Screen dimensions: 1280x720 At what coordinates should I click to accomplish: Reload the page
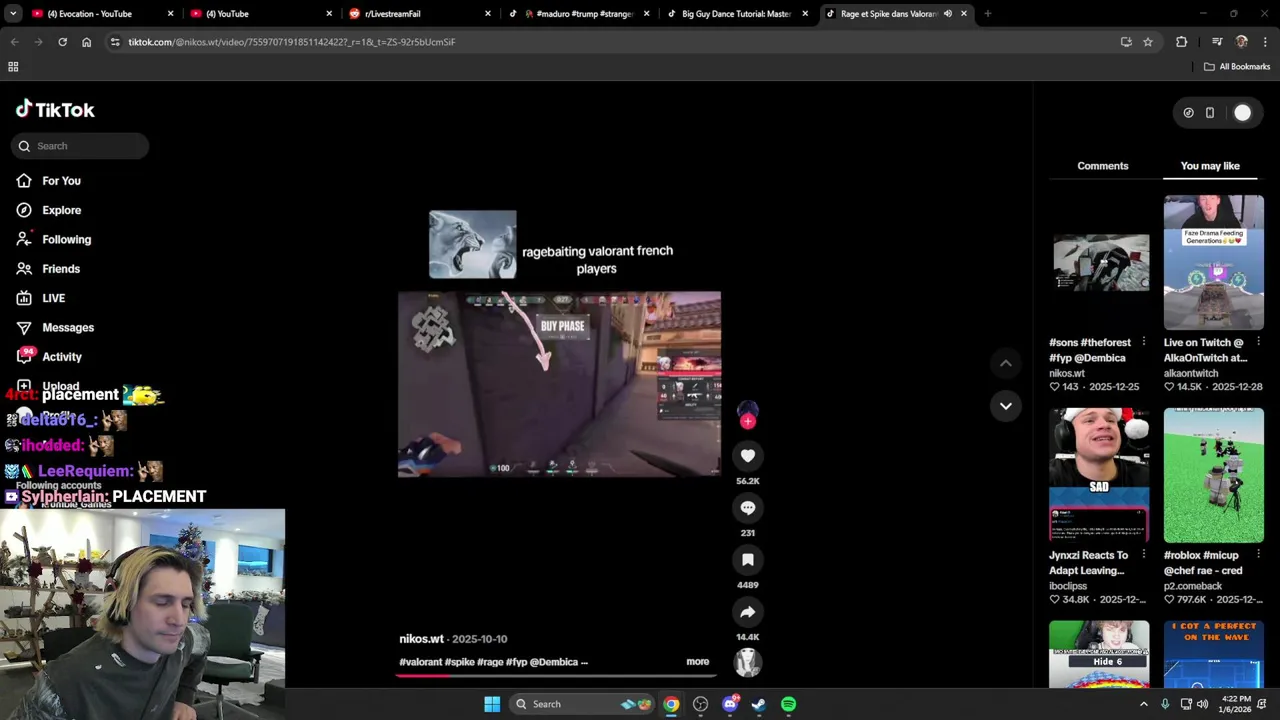click(62, 42)
